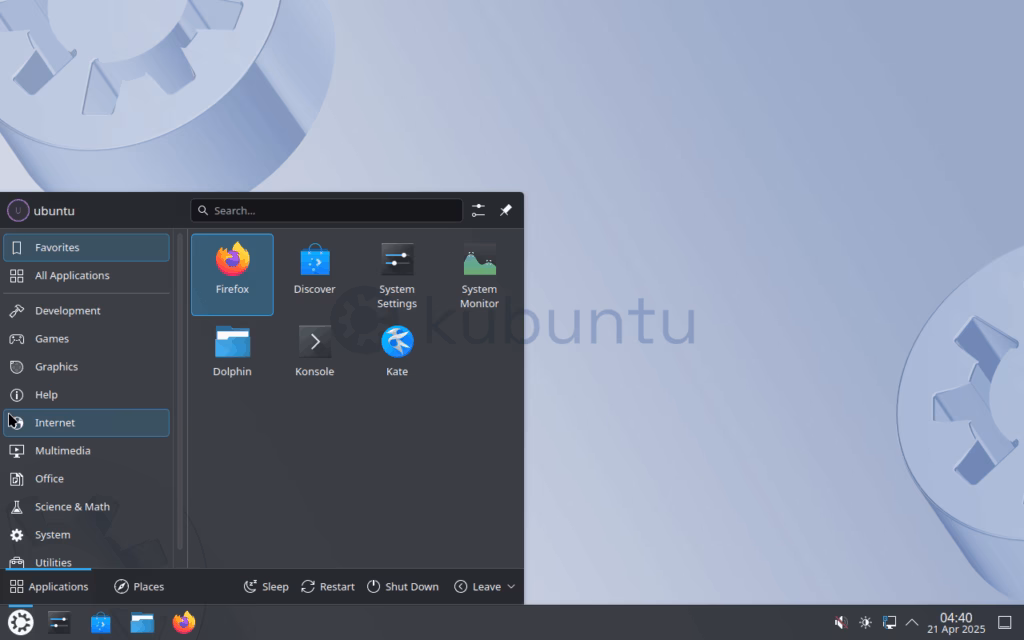Open launcher configuration sliders icon

[478, 210]
